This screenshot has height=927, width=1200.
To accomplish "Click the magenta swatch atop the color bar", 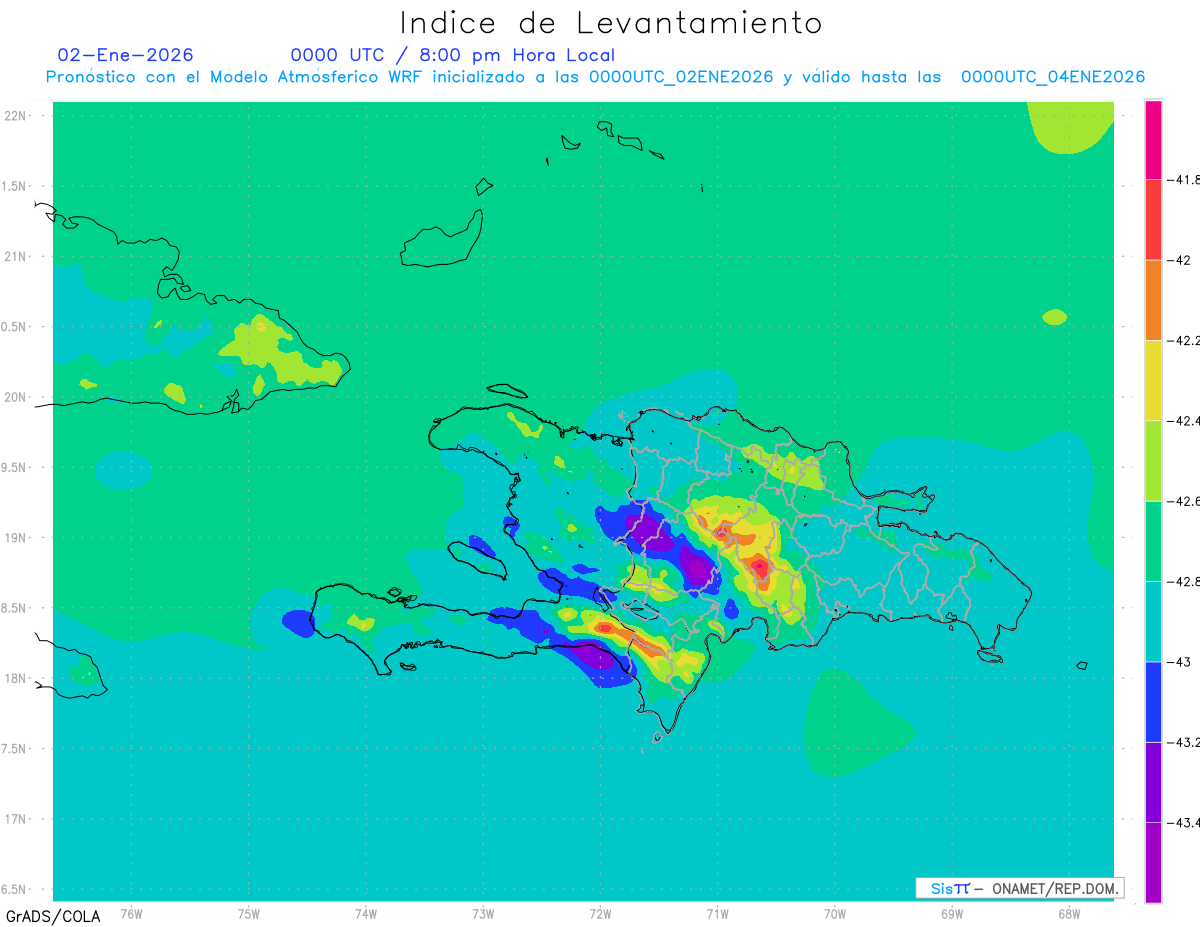I will (1153, 140).
